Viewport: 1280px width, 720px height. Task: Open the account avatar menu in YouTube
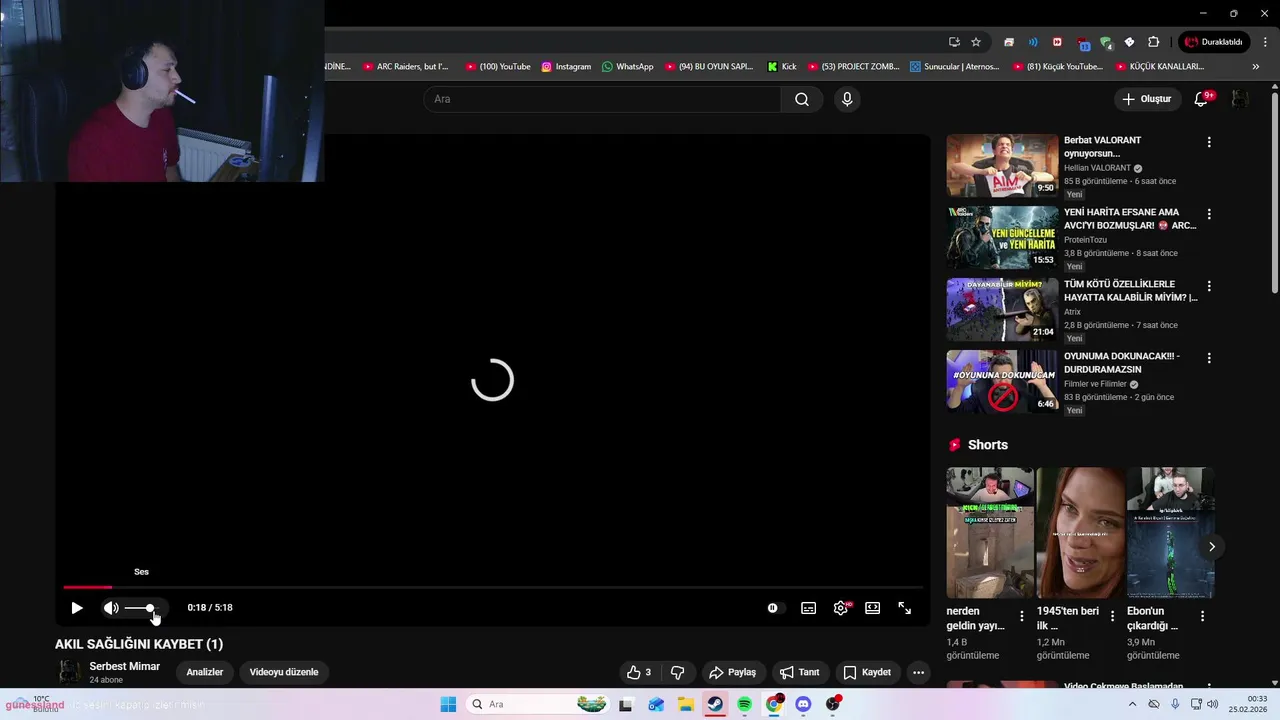point(1240,99)
